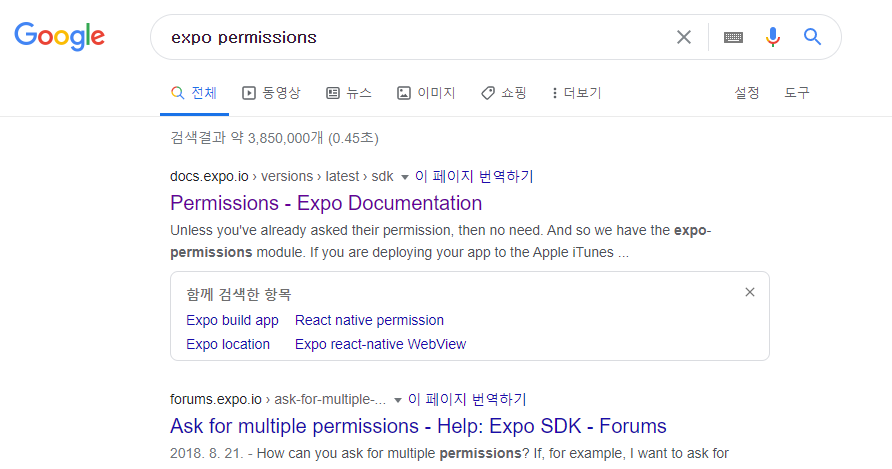Screen dimensions: 892x469
Task: Click 이 페이지 번역하기 for forums.expo.io result
Action: point(467,400)
